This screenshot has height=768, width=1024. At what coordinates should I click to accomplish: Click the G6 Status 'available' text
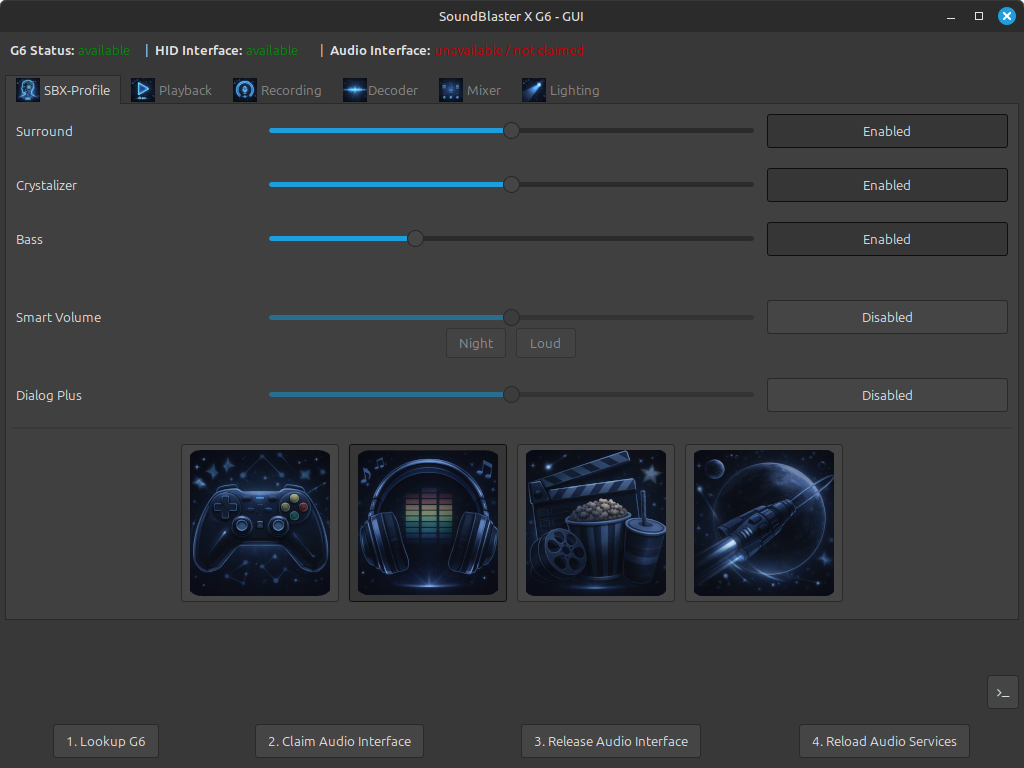click(x=104, y=50)
